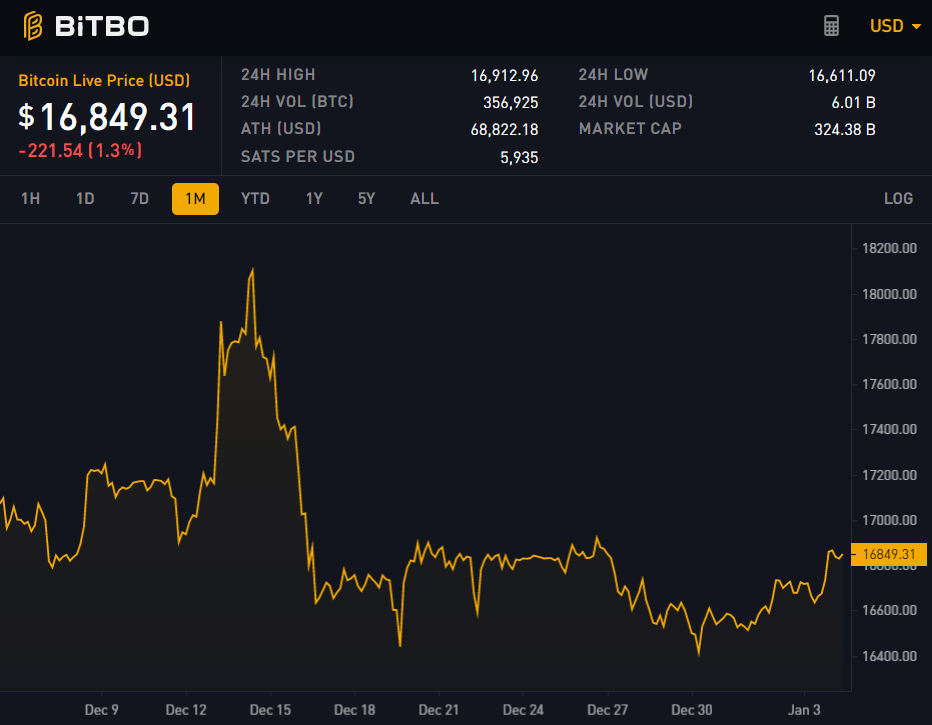The width and height of the screenshot is (932, 725).
Task: Show year-to-date YTD chart
Action: [x=255, y=198]
